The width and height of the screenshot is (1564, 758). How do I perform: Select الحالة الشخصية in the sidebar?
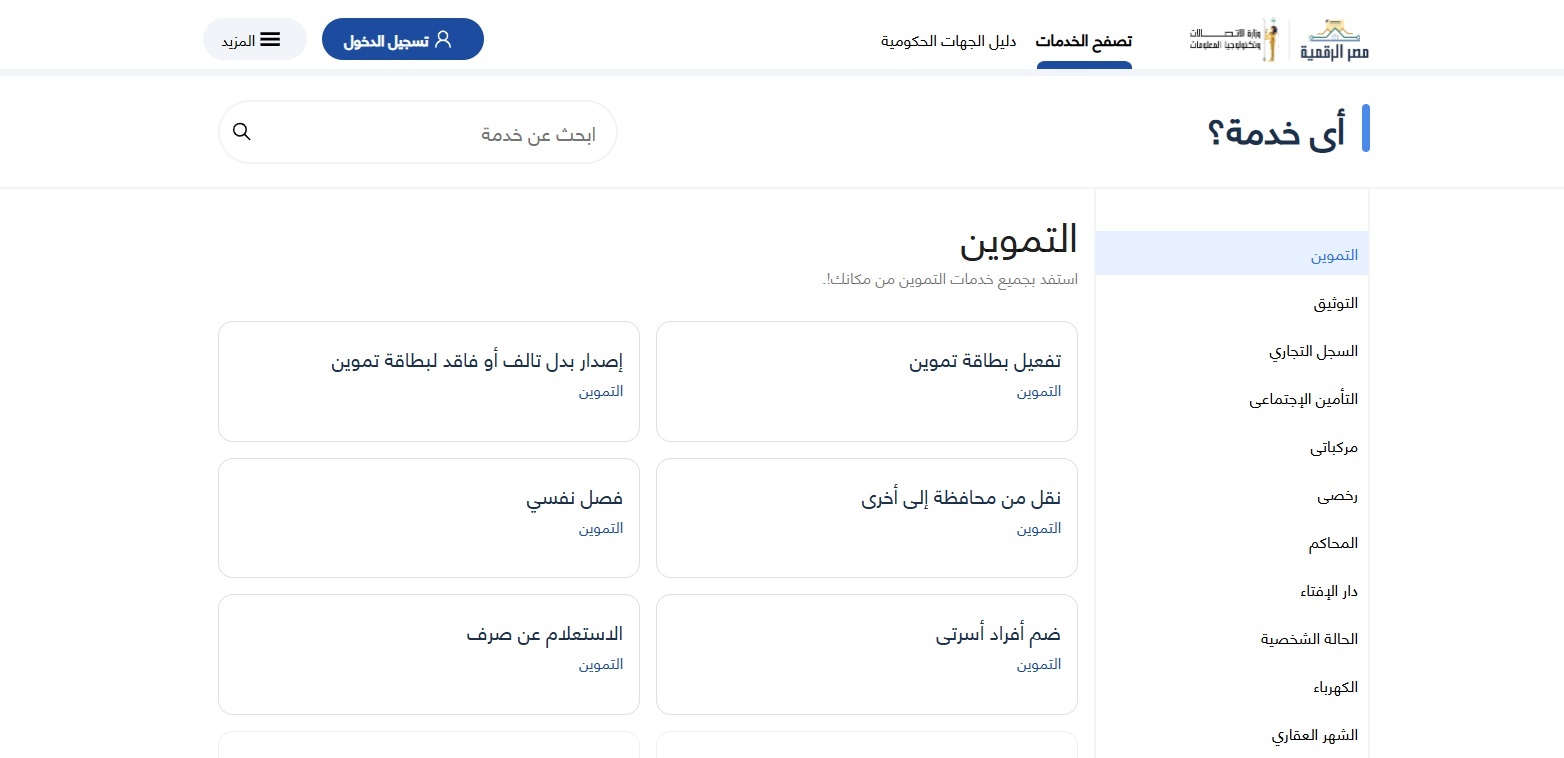coord(1232,639)
